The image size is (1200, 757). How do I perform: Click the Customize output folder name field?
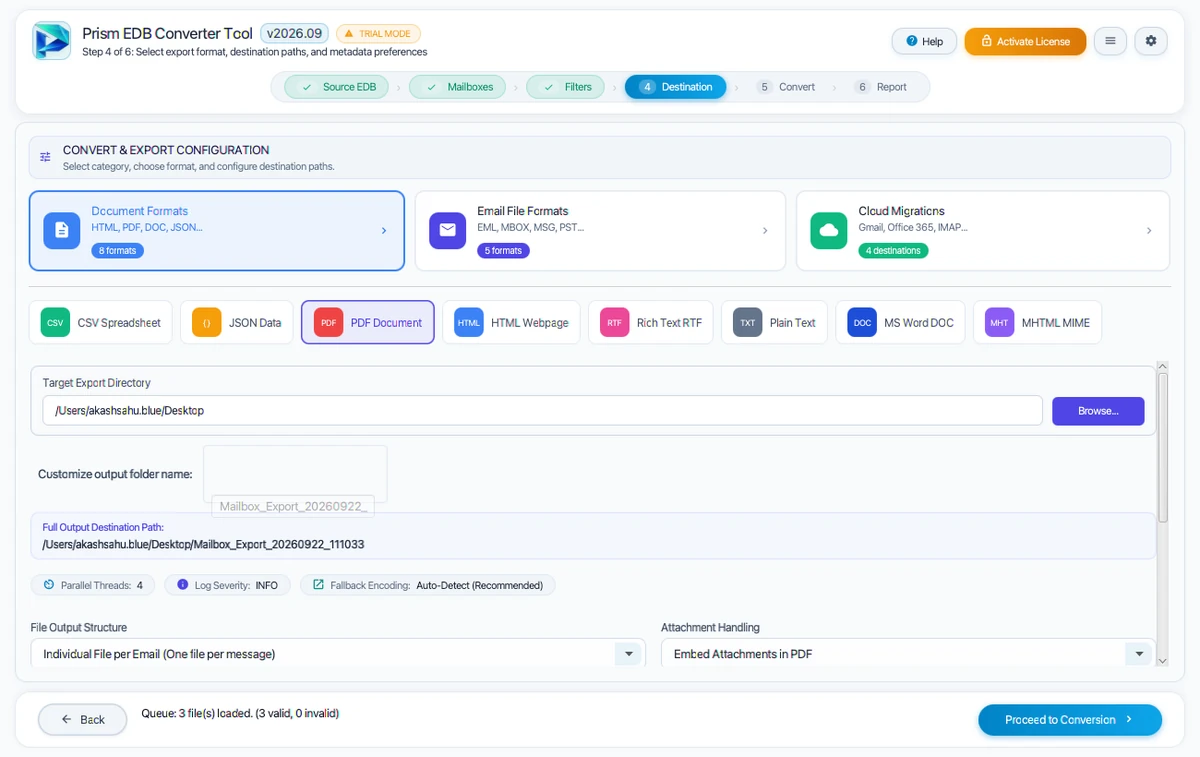coord(295,474)
